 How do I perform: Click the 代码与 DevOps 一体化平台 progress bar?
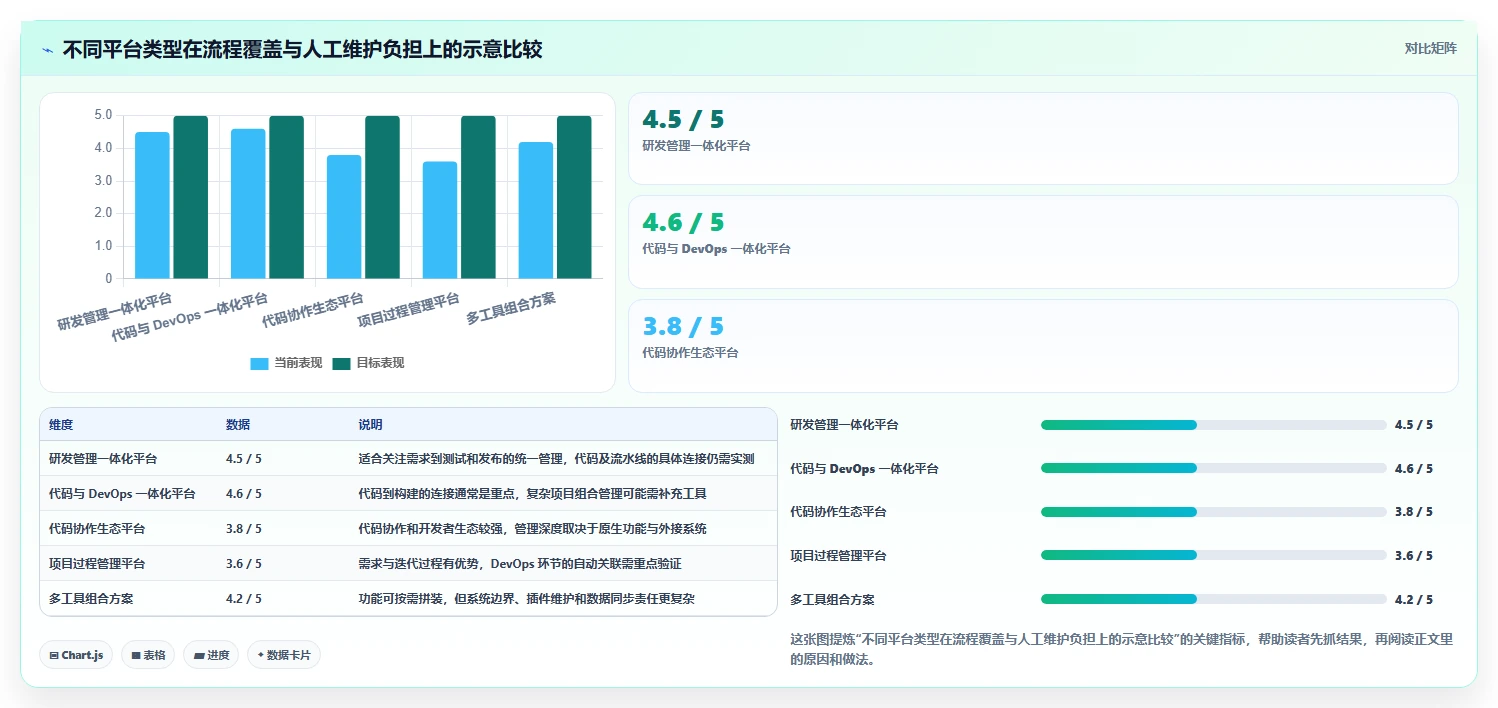tap(1213, 468)
